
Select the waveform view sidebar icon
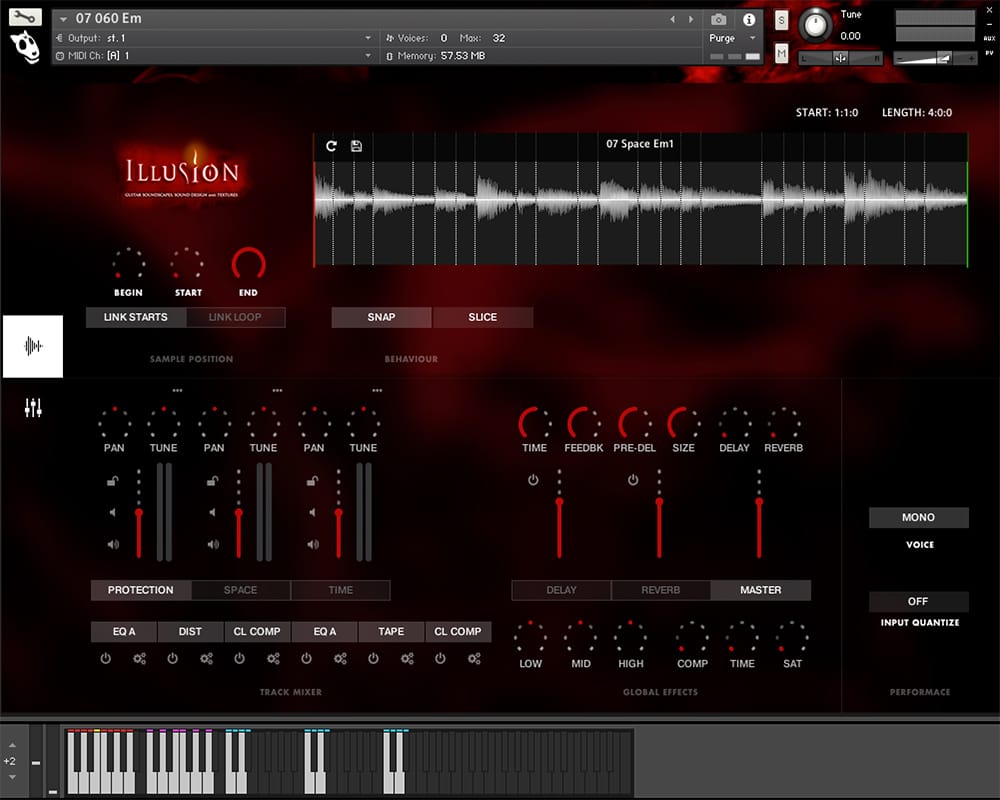pyautogui.click(x=33, y=346)
